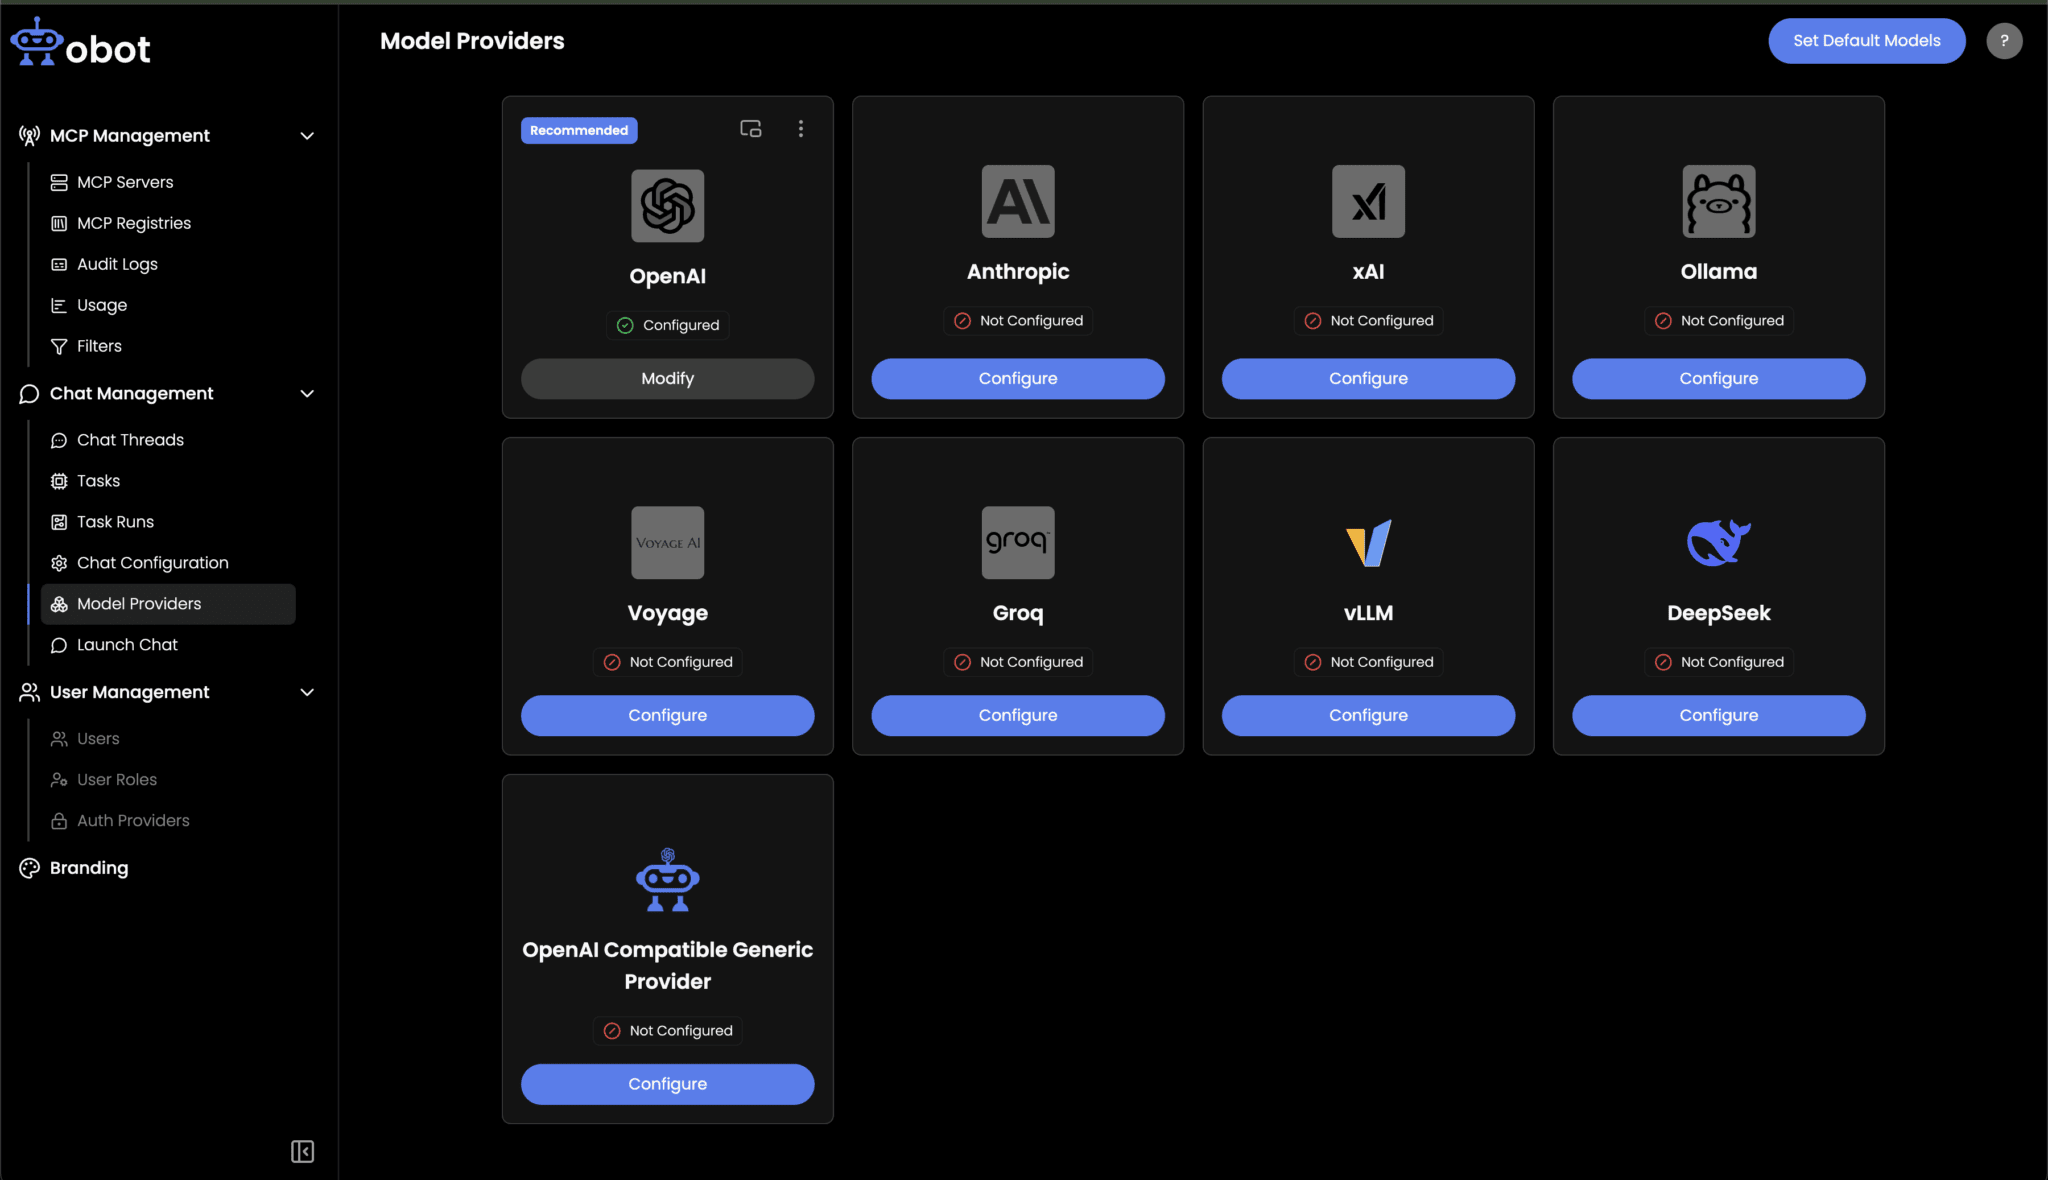Click the Usage icon in the sidebar
This screenshot has height=1180, width=2048.
(59, 305)
